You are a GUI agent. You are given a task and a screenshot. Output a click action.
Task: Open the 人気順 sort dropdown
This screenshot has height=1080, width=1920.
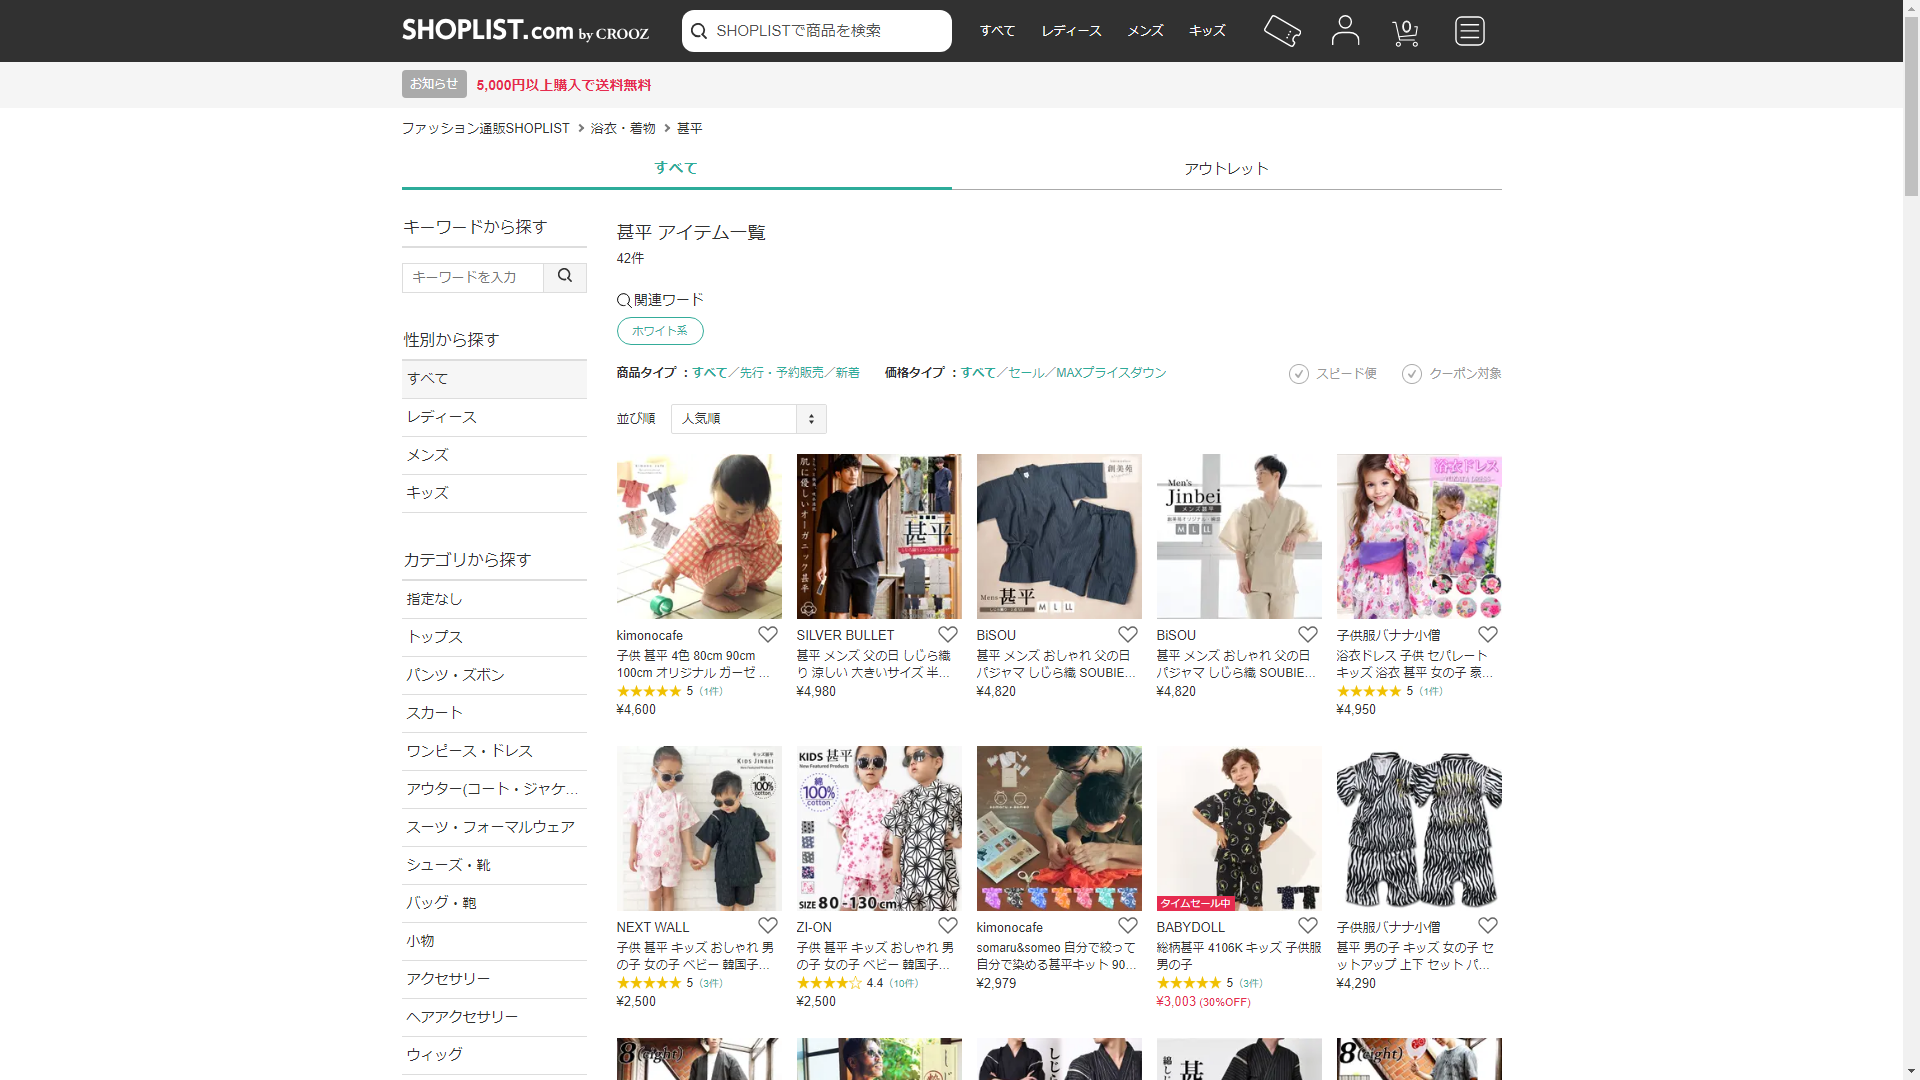coord(748,419)
